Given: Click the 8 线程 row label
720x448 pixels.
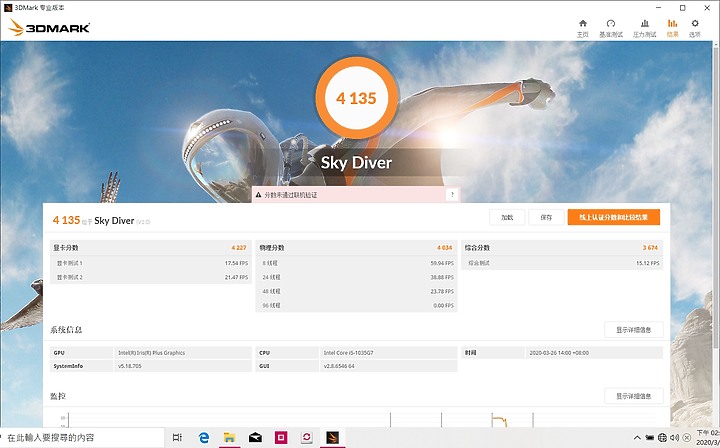Looking at the screenshot, I should pyautogui.click(x=270, y=263).
